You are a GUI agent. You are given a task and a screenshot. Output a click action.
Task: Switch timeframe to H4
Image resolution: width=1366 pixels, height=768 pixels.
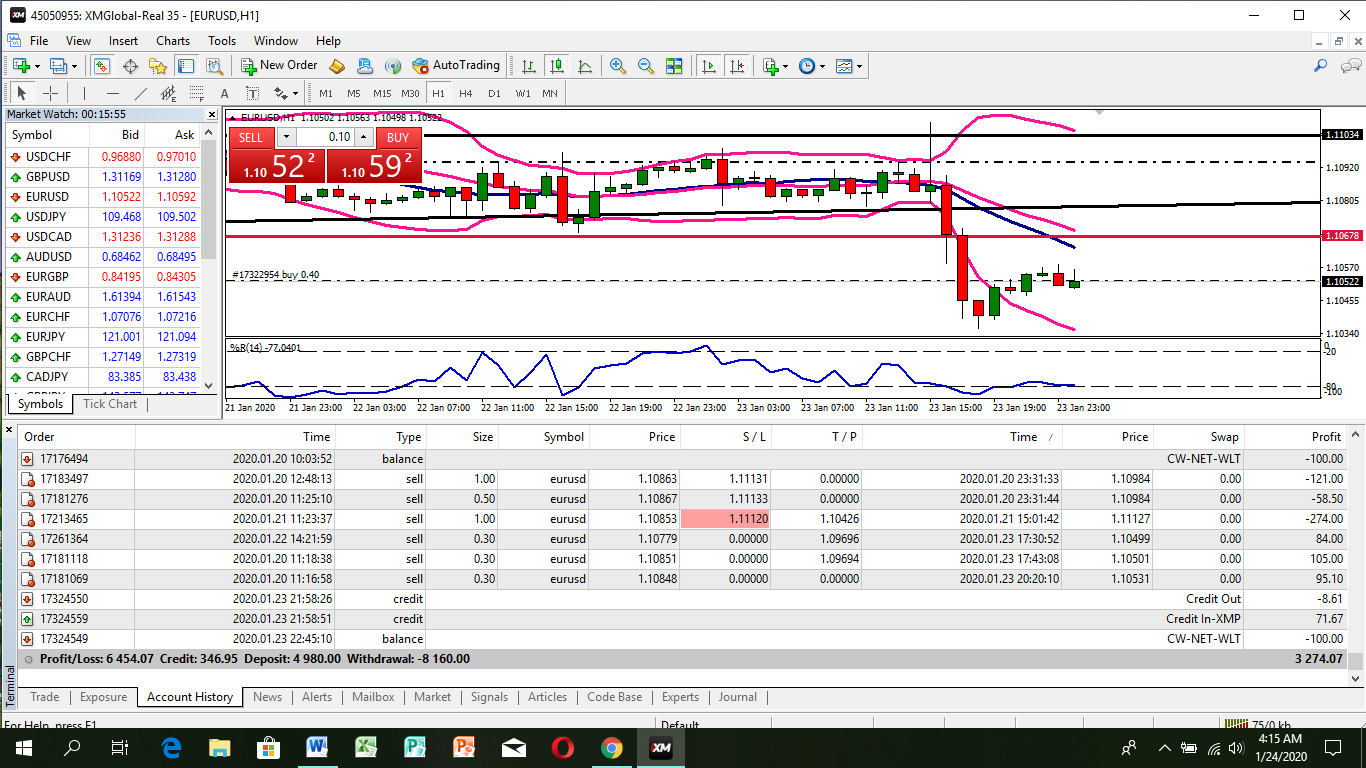466,93
